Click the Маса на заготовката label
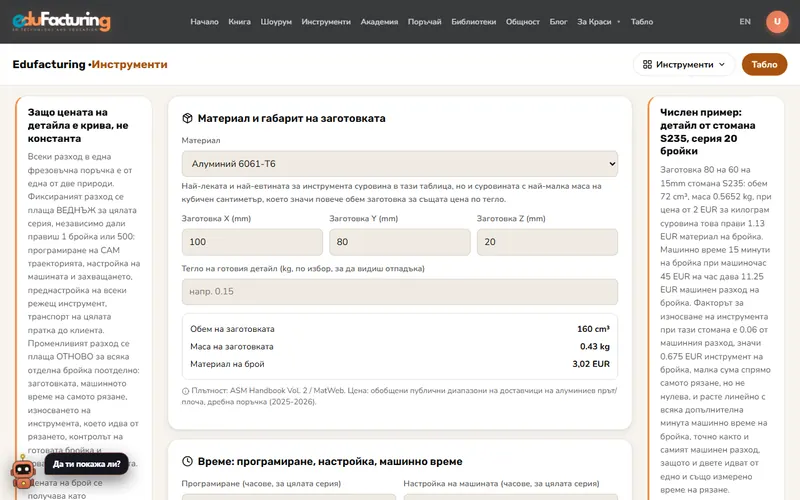 [232, 346]
